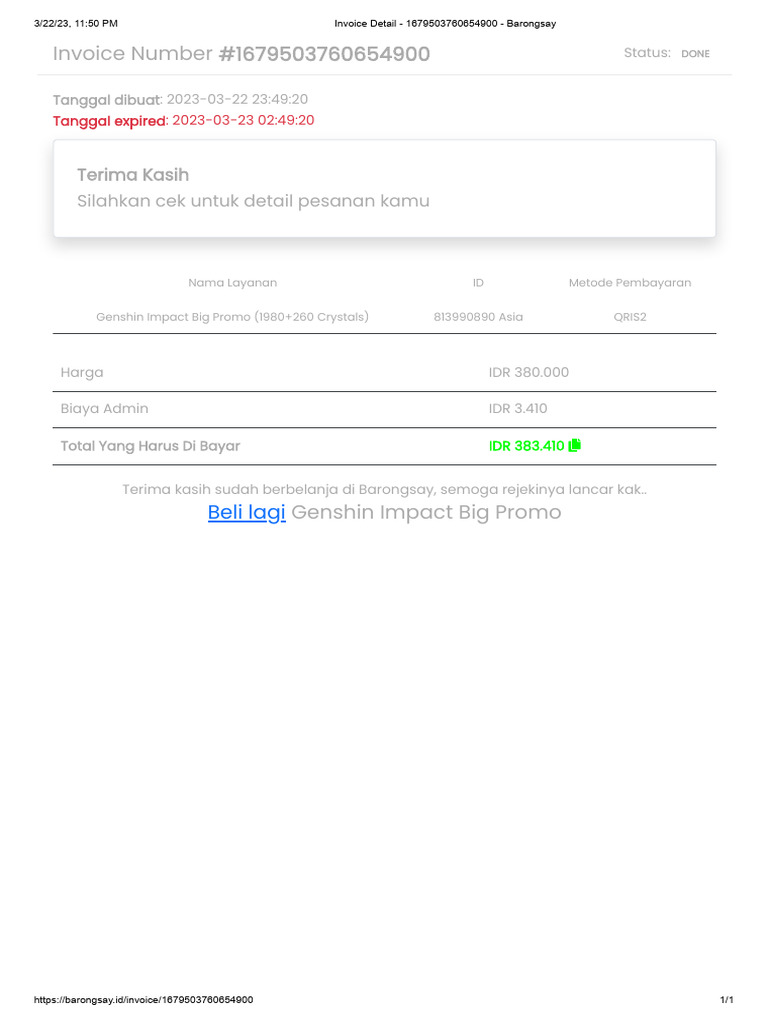Click the 'ID' column header
The image size is (768, 1024).
click(x=478, y=283)
